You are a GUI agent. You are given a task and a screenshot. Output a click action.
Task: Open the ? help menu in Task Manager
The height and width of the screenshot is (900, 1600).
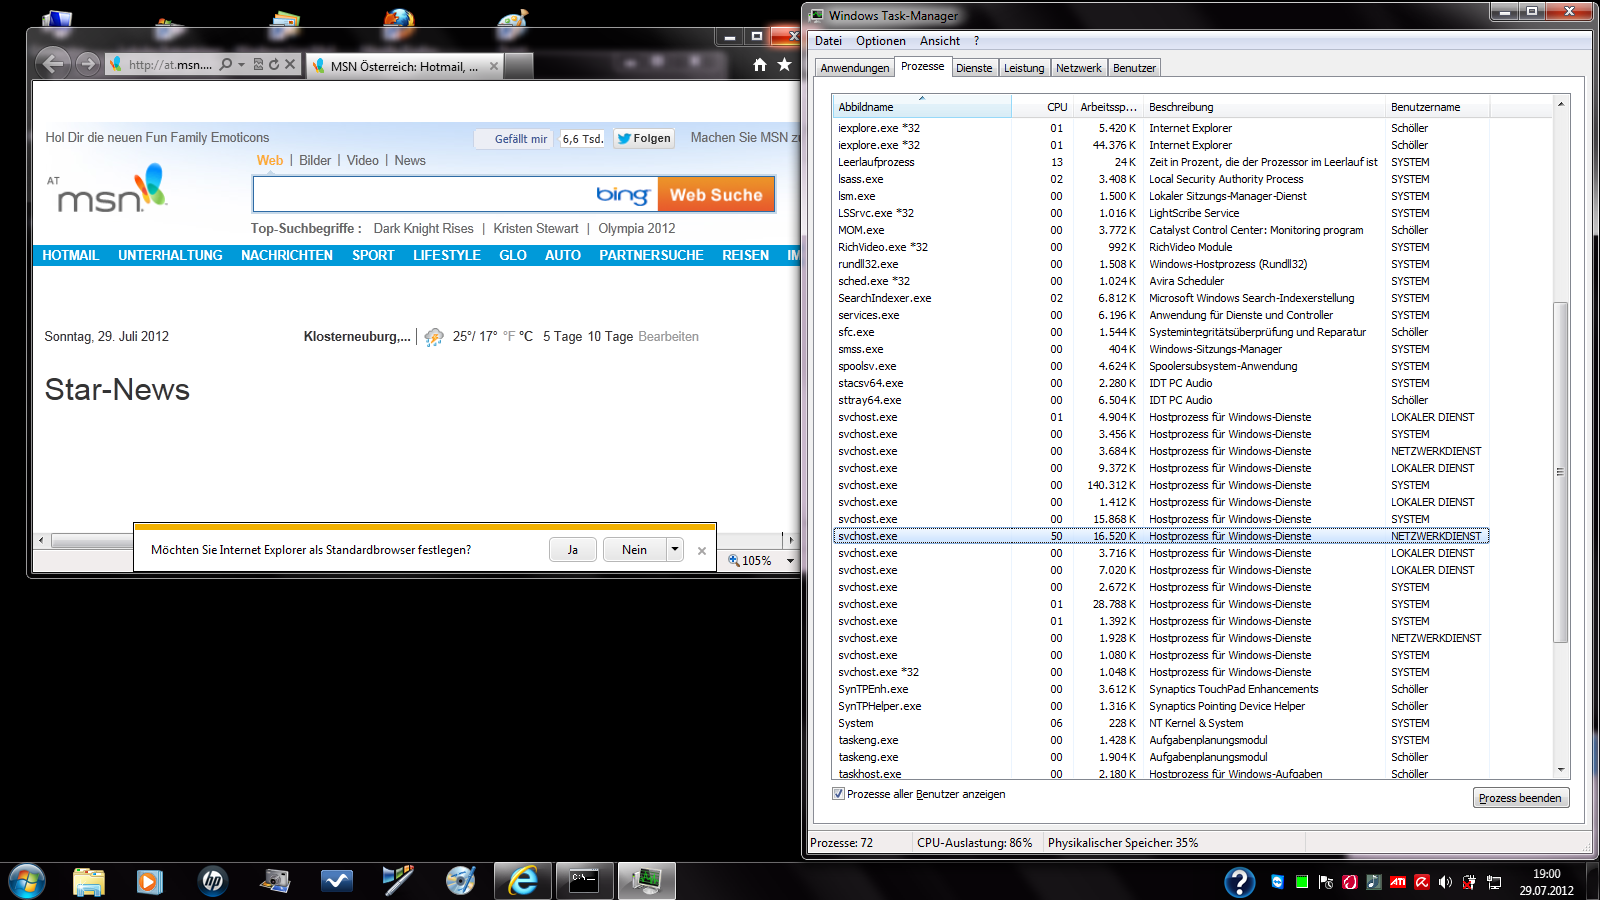click(x=976, y=41)
